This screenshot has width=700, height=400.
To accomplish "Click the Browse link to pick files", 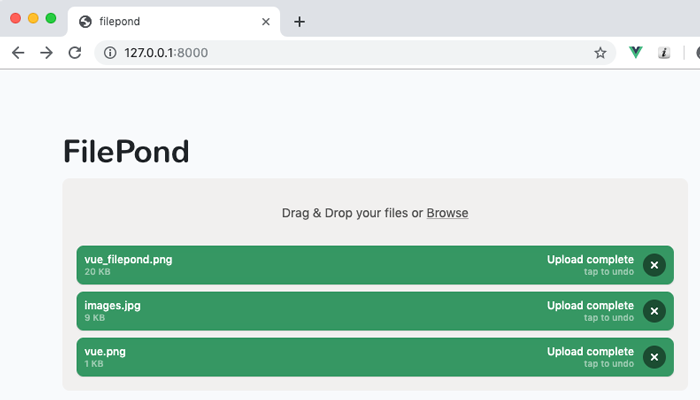I will (x=447, y=213).
